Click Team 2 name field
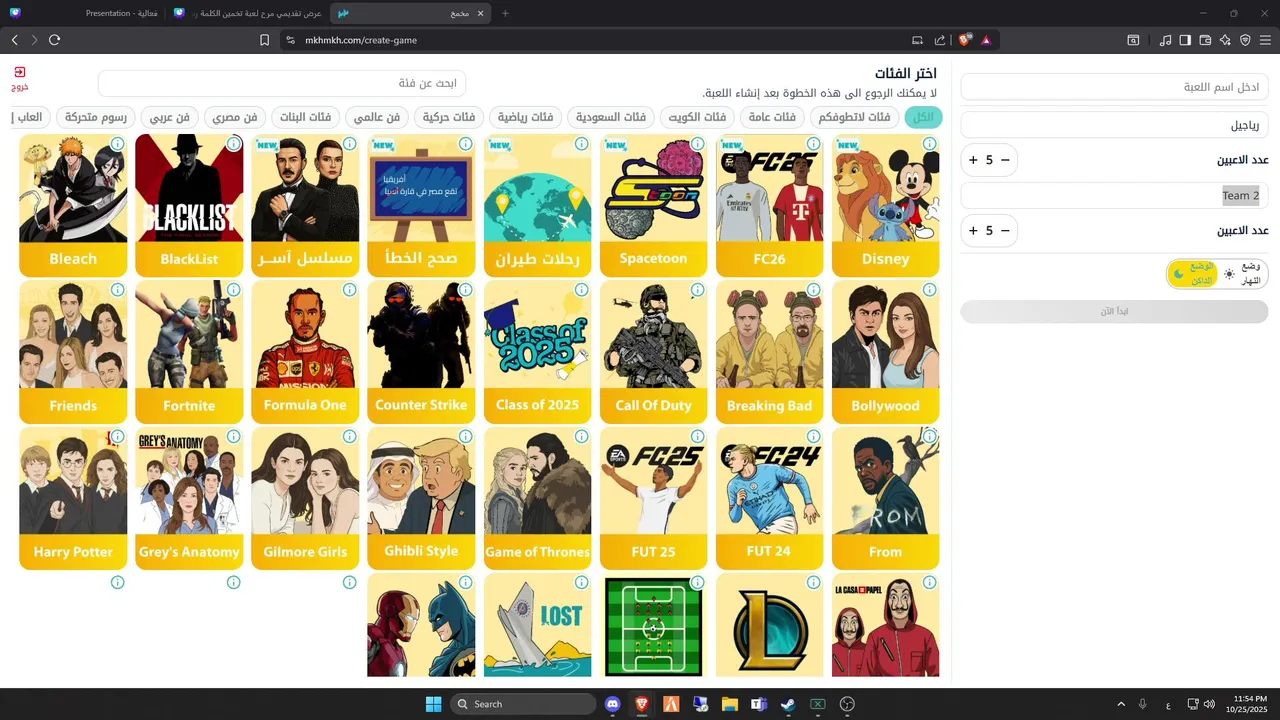The height and width of the screenshot is (720, 1280). pyautogui.click(x=1114, y=196)
